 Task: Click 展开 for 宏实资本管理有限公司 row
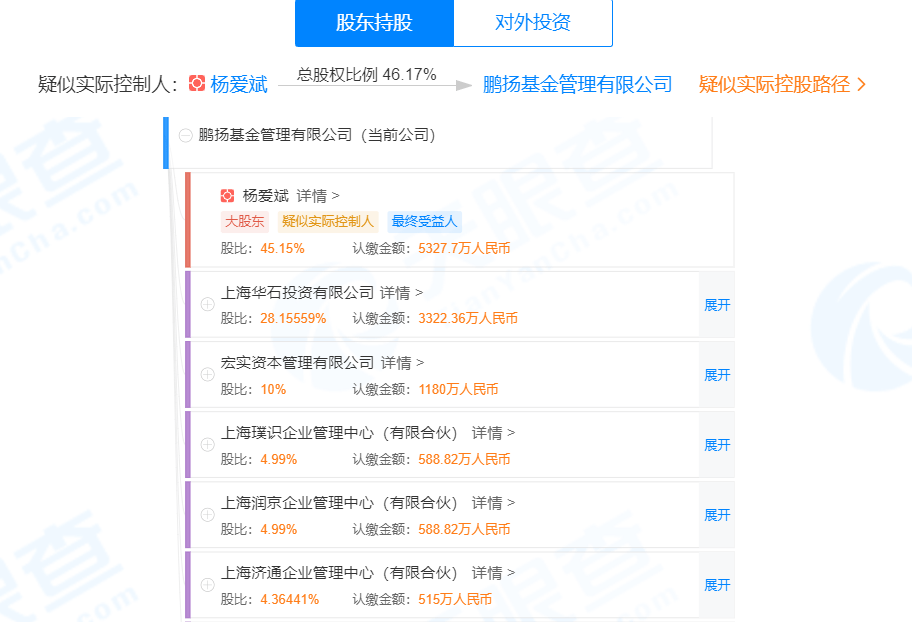click(x=717, y=375)
